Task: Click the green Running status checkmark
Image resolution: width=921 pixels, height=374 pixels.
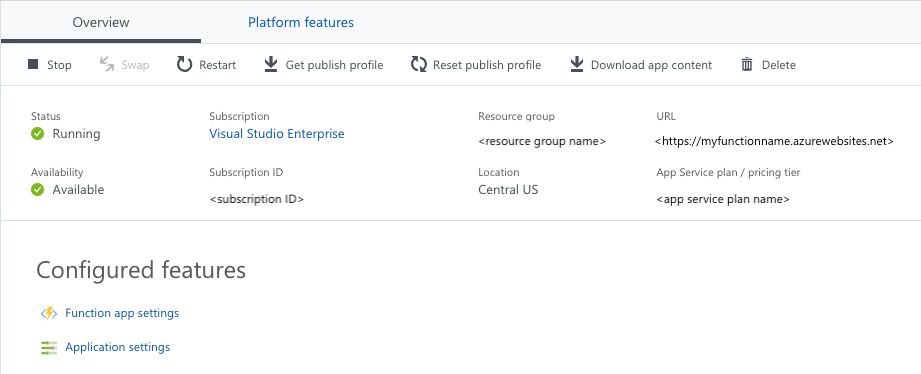Action: 38,134
